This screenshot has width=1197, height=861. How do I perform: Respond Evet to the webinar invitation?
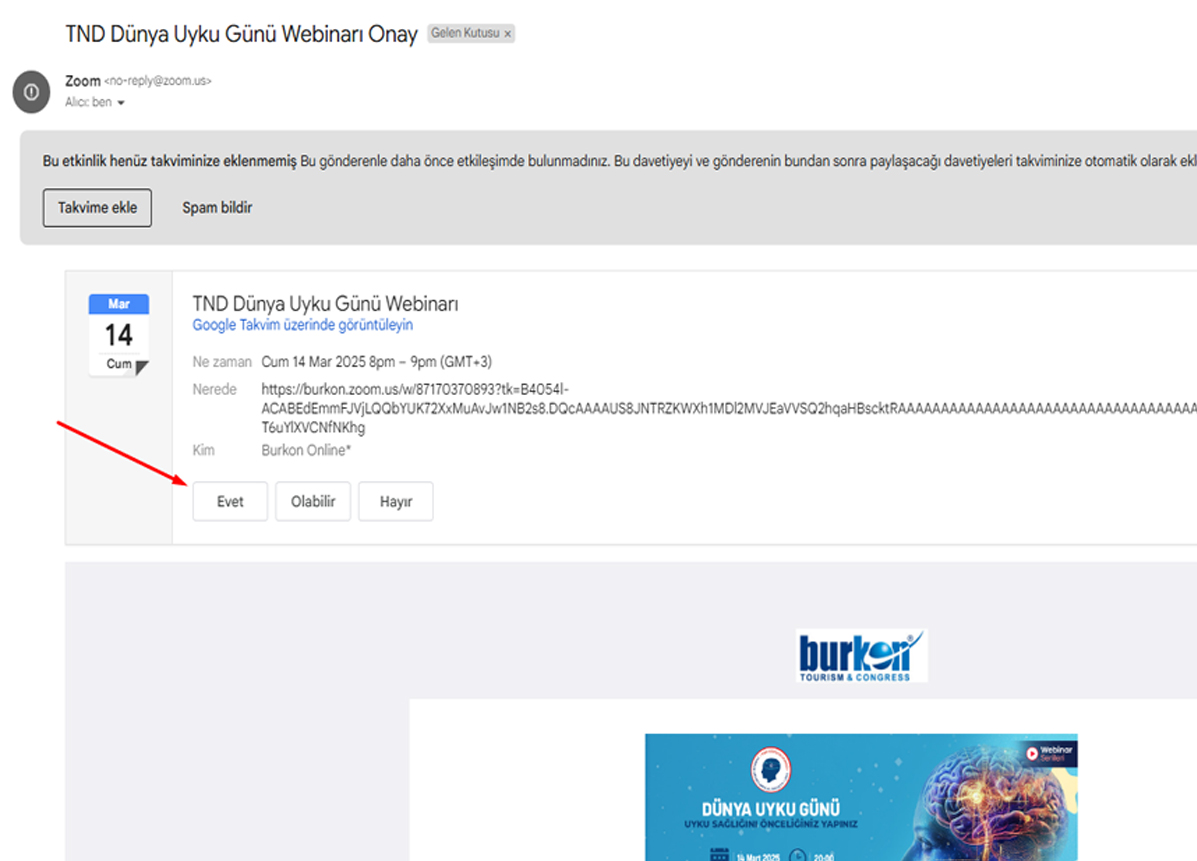(230, 502)
